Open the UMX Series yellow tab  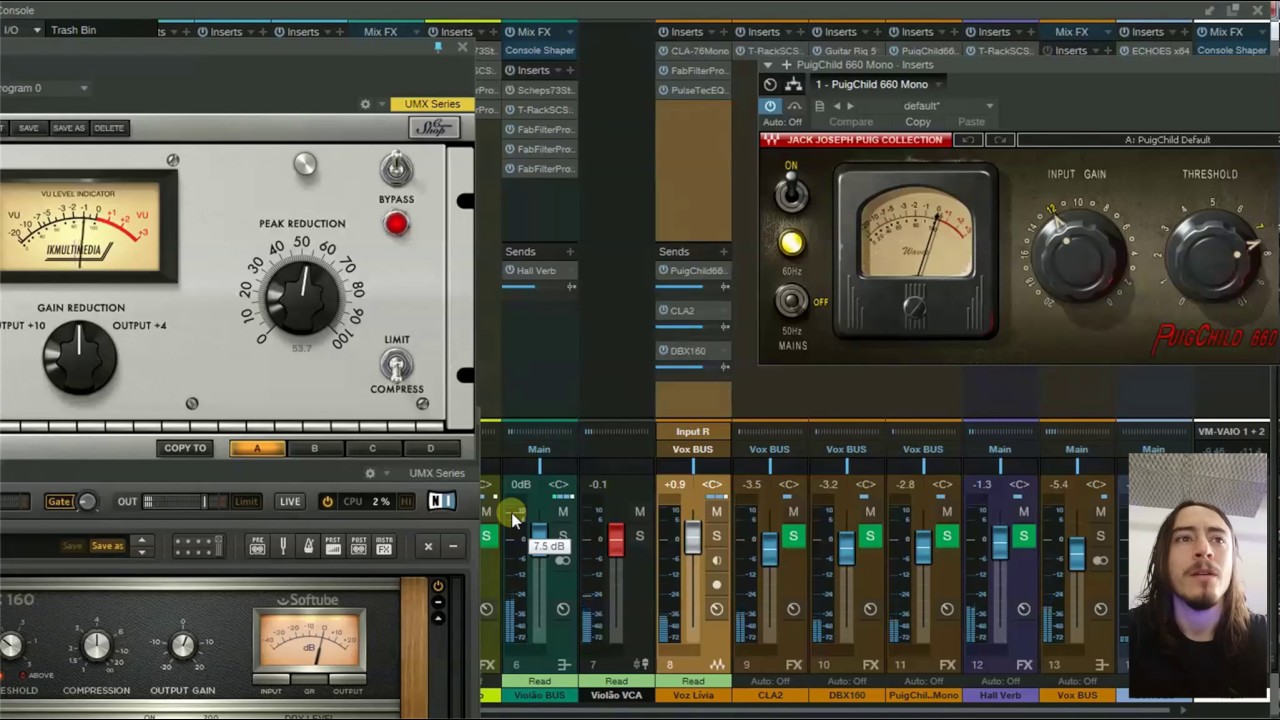432,104
